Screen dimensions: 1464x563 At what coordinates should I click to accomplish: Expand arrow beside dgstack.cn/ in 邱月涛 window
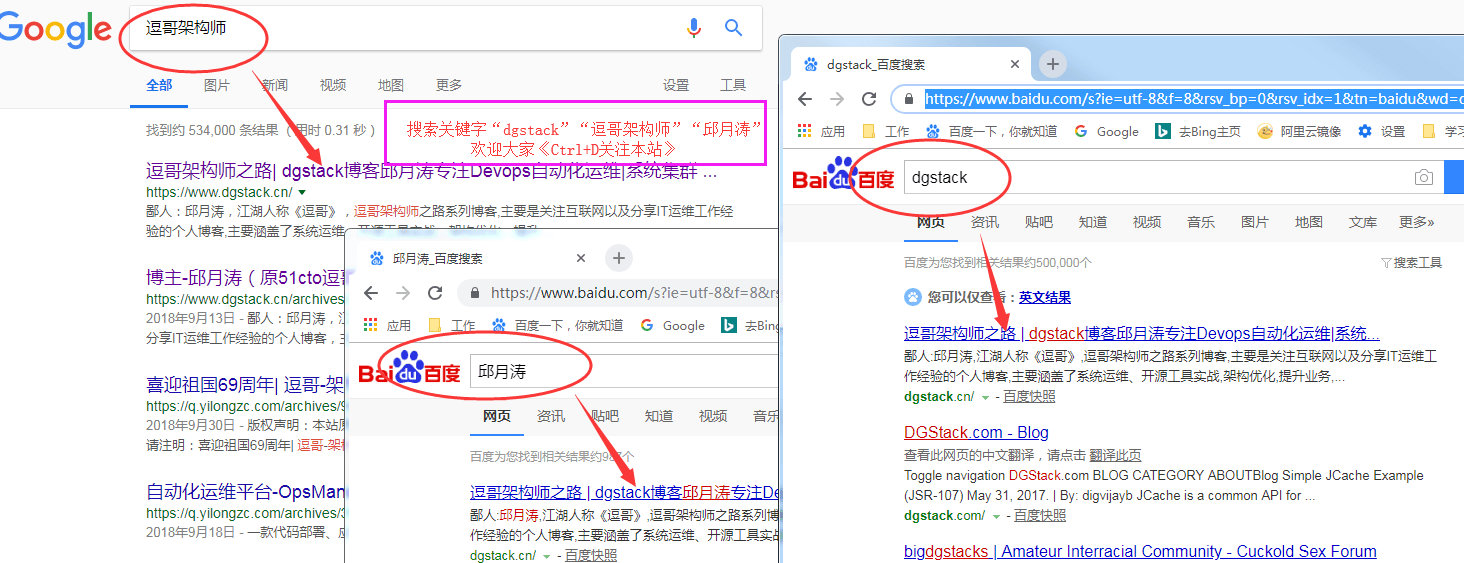coord(547,556)
